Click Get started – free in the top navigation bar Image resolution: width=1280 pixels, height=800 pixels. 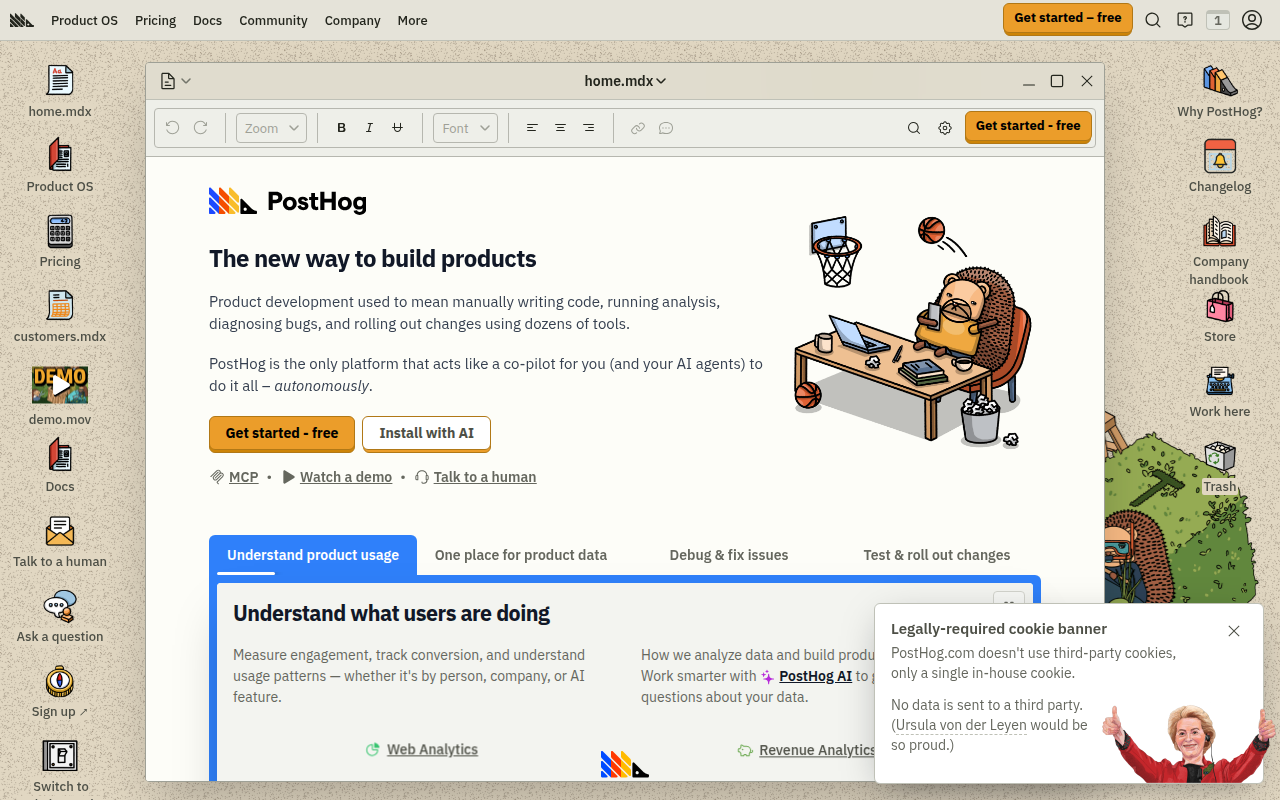click(1068, 18)
